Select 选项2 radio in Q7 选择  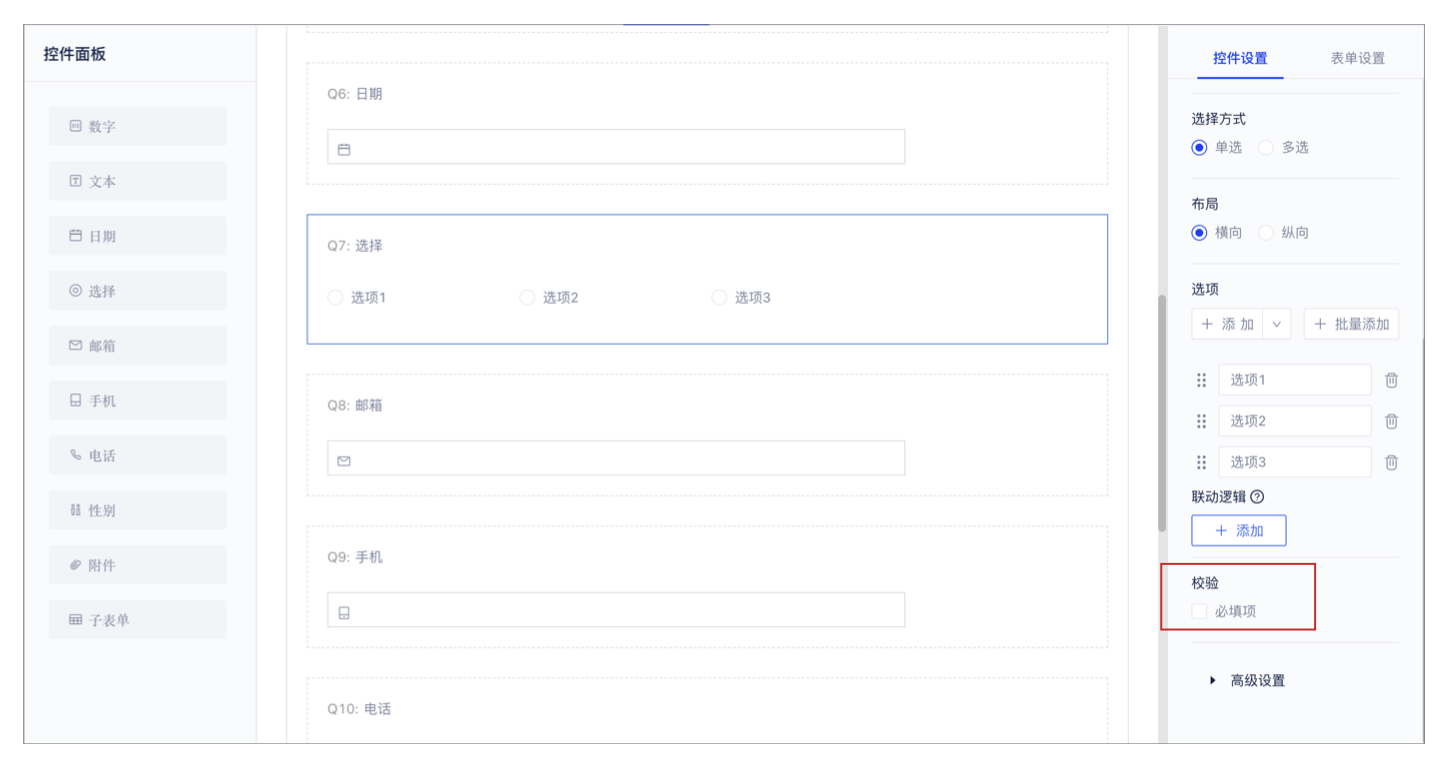coord(527,297)
